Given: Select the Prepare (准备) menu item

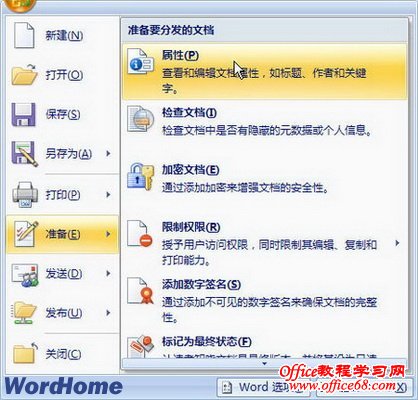Looking at the screenshot, I should [62, 234].
